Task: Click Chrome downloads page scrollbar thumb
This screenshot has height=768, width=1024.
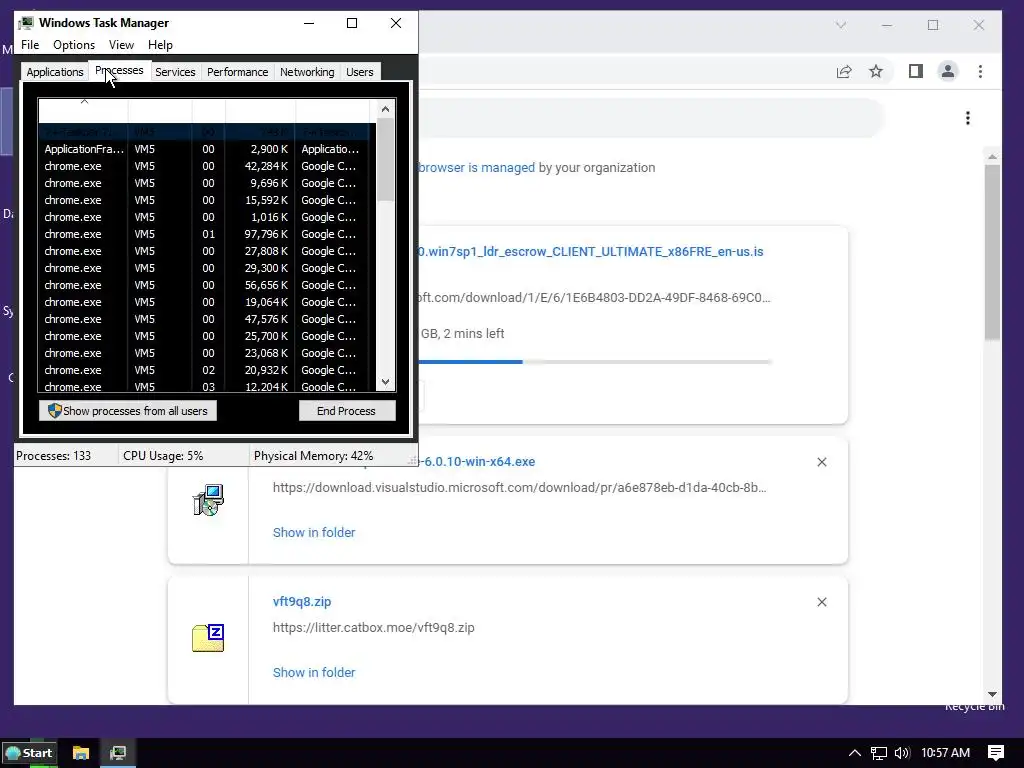Action: (x=993, y=251)
